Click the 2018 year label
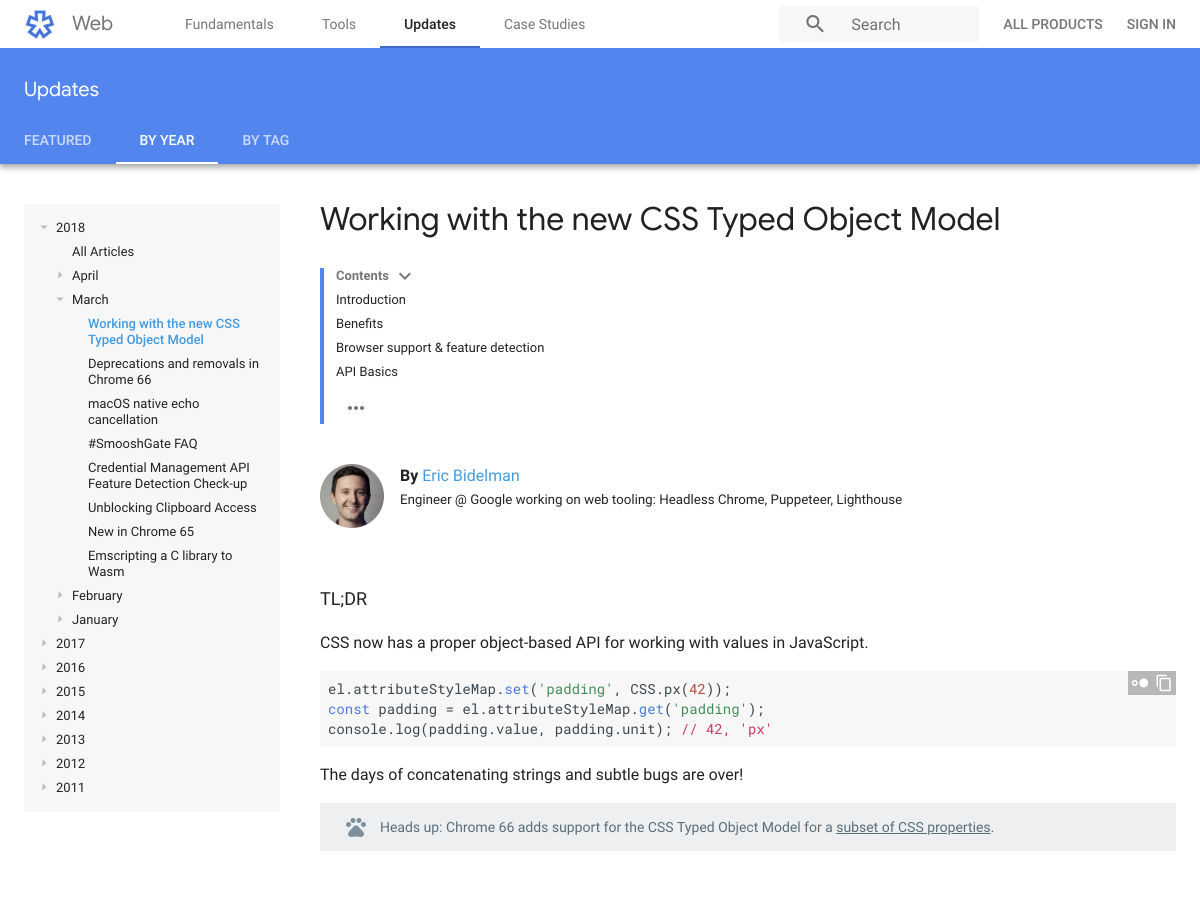The height and width of the screenshot is (900, 1200). [x=70, y=227]
